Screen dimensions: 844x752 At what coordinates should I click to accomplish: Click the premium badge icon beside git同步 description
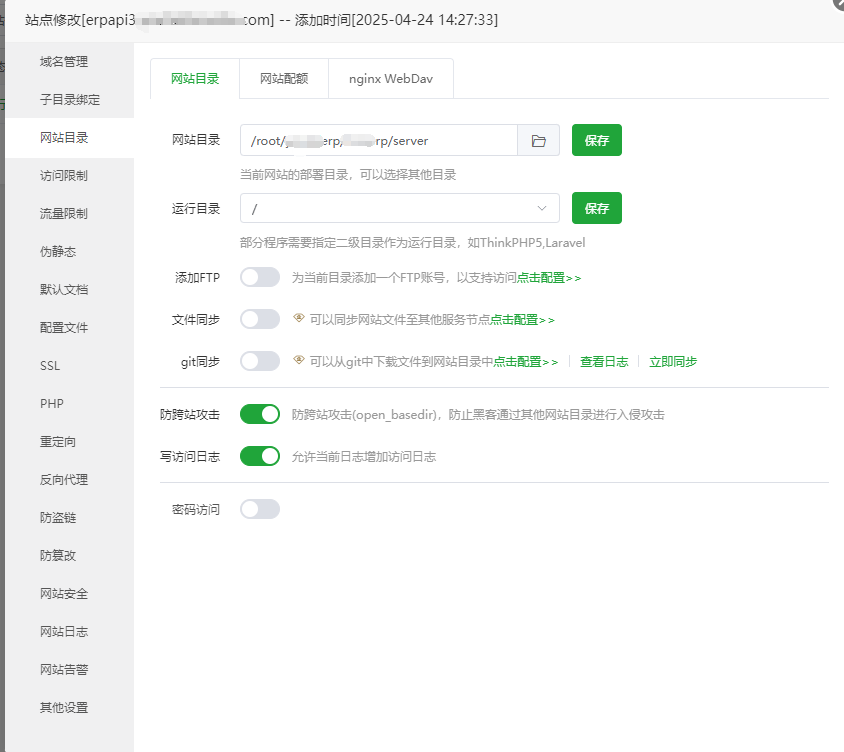pyautogui.click(x=299, y=360)
